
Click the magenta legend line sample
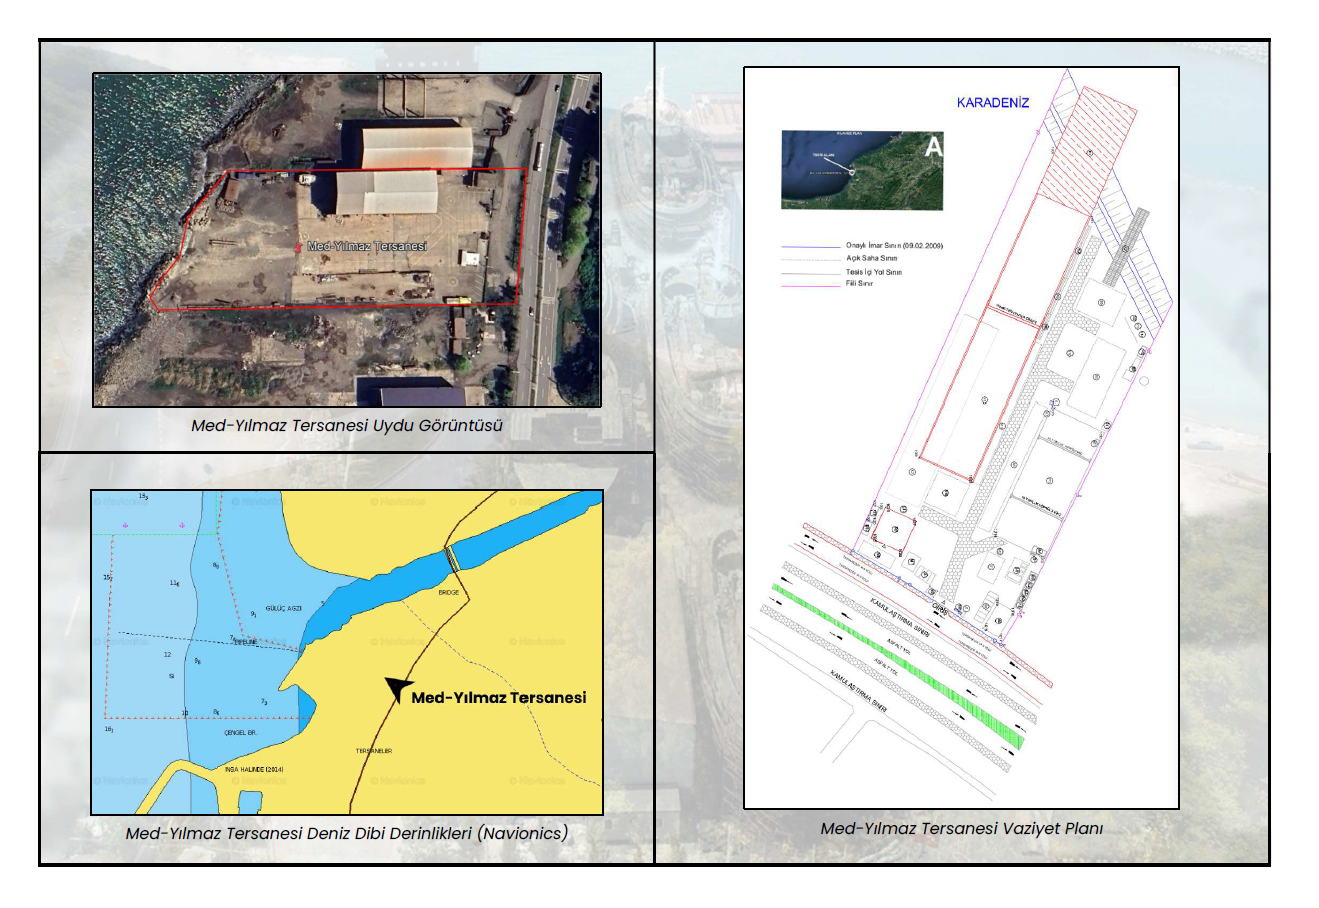tap(811, 285)
